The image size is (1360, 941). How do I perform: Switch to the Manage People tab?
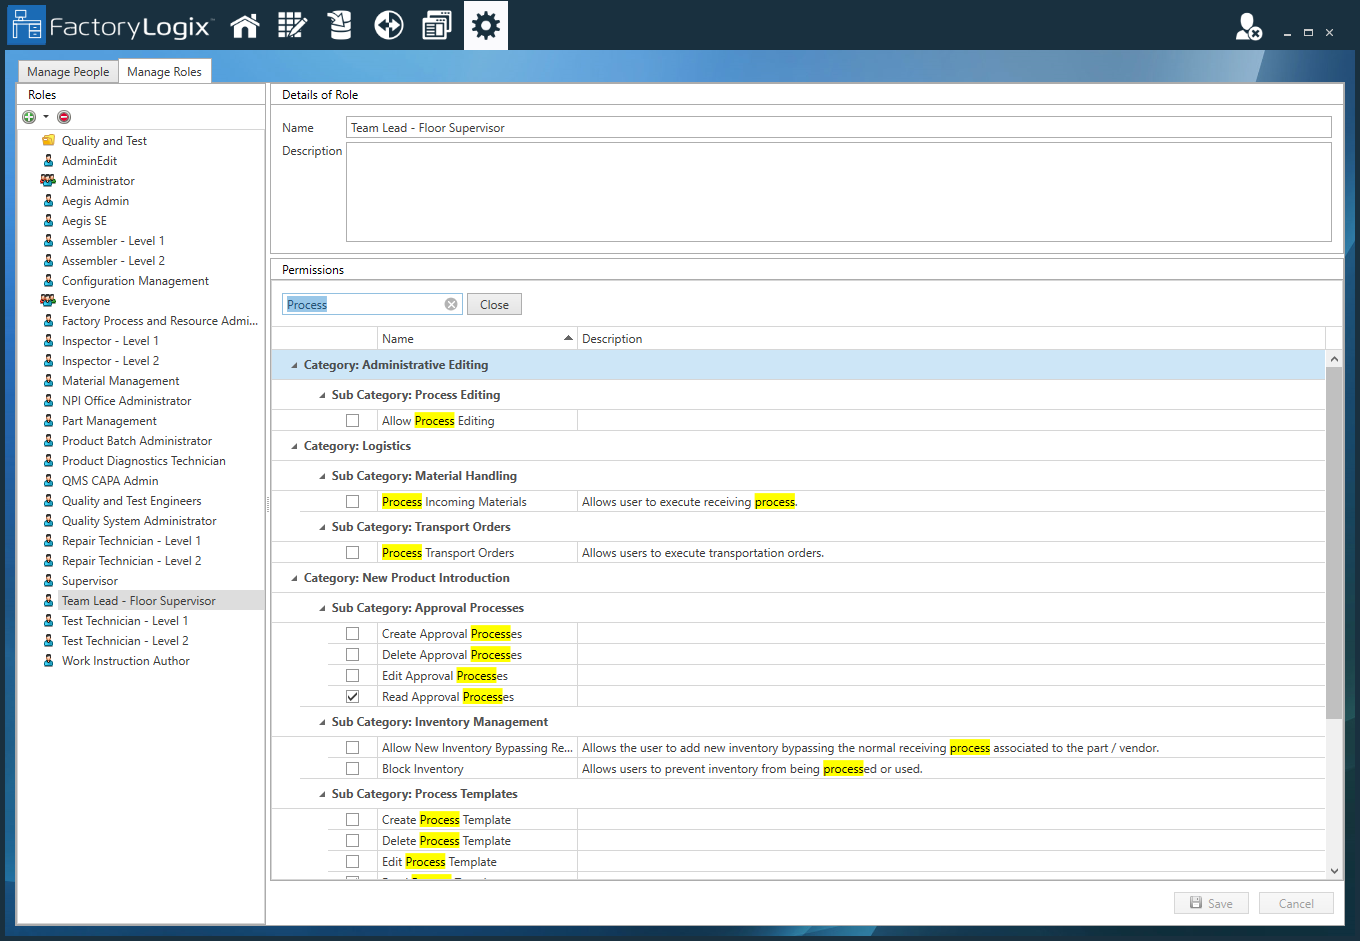[x=67, y=71]
